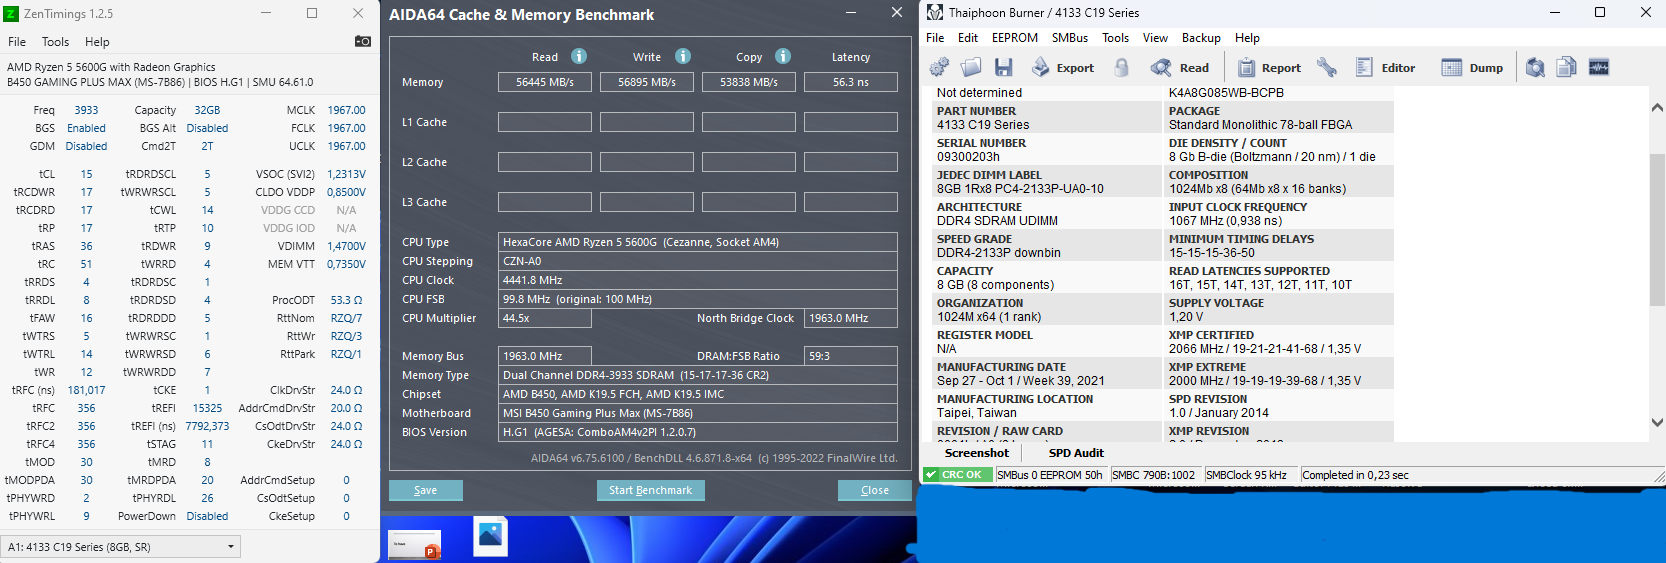Click the Memory Copy 53838 MB/s field
The width and height of the screenshot is (1666, 563).
(749, 82)
